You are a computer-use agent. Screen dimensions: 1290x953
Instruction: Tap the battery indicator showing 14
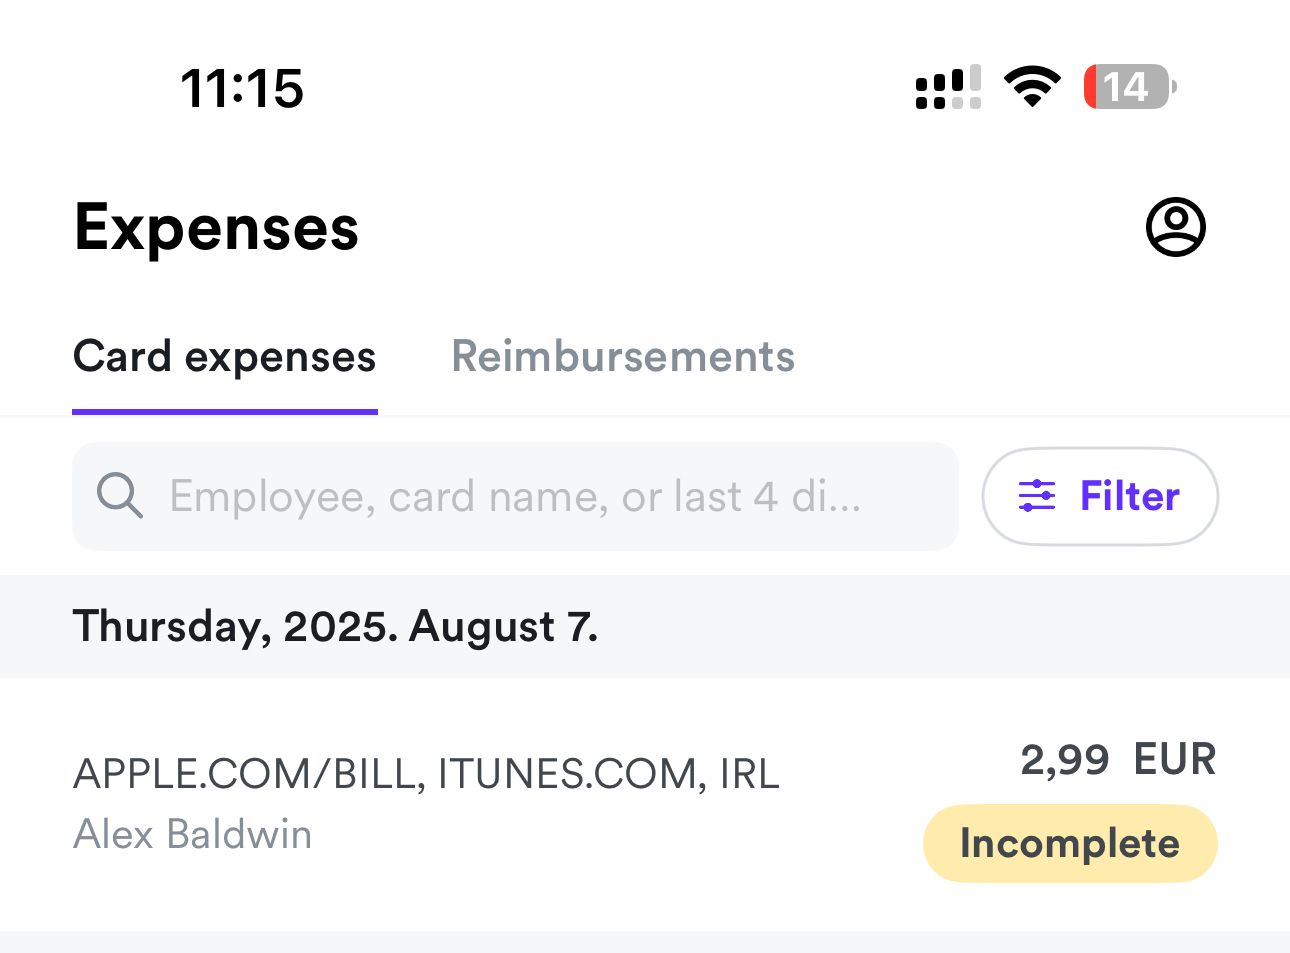[x=1128, y=87]
